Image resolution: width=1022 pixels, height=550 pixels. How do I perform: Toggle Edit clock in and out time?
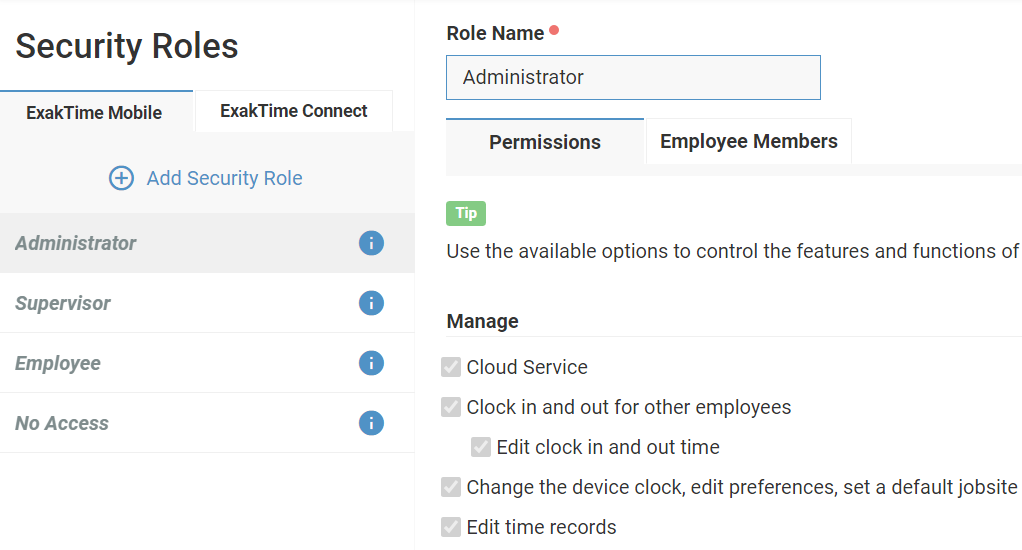[x=481, y=447]
